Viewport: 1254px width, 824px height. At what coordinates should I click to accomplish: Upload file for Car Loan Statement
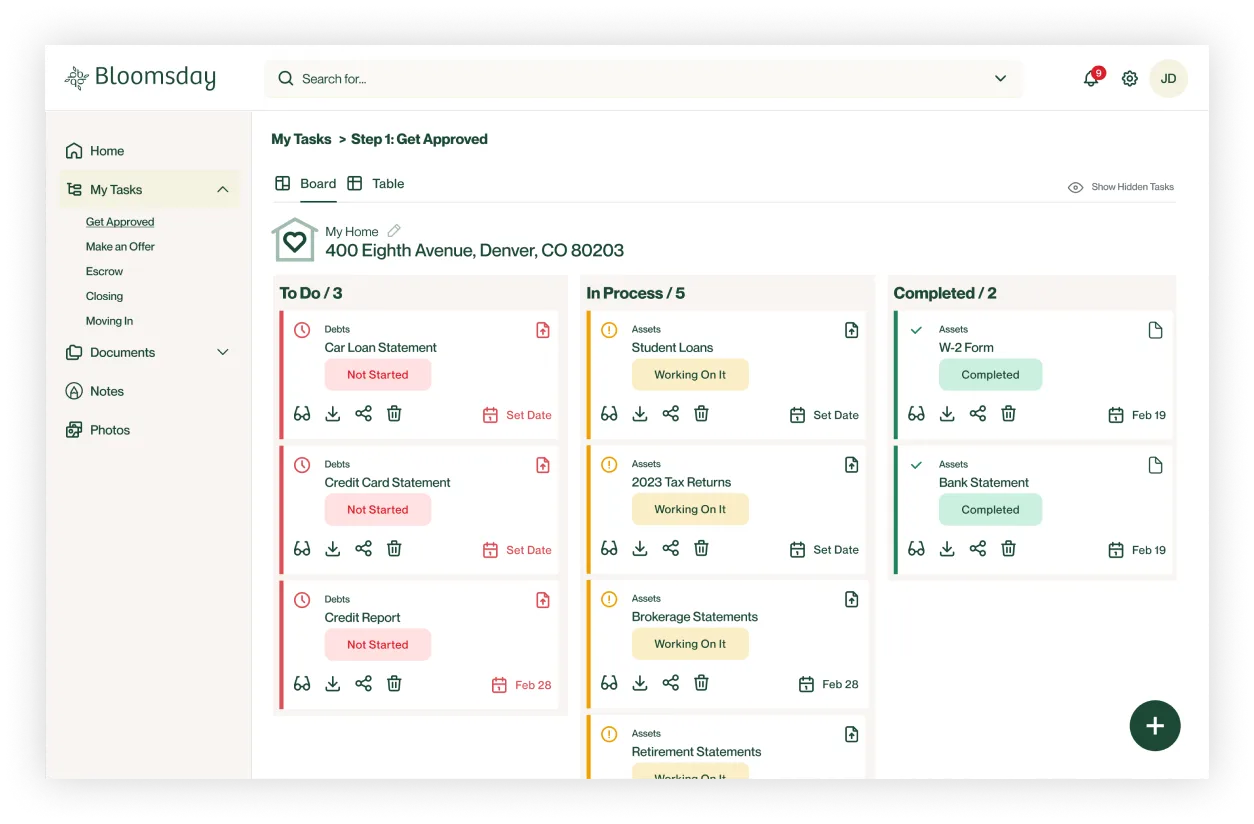543,330
